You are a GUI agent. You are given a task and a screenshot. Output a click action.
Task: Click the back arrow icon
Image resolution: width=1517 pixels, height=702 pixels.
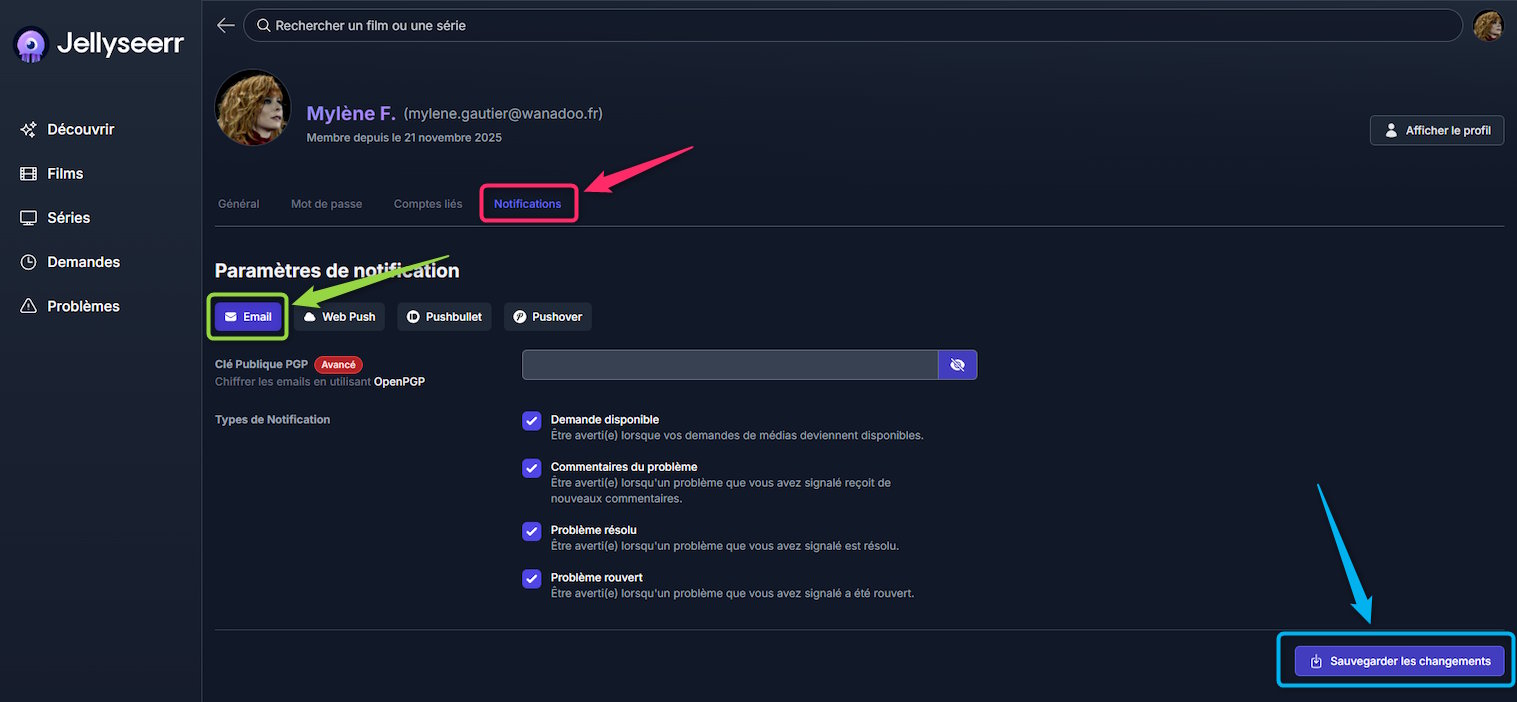pyautogui.click(x=226, y=25)
